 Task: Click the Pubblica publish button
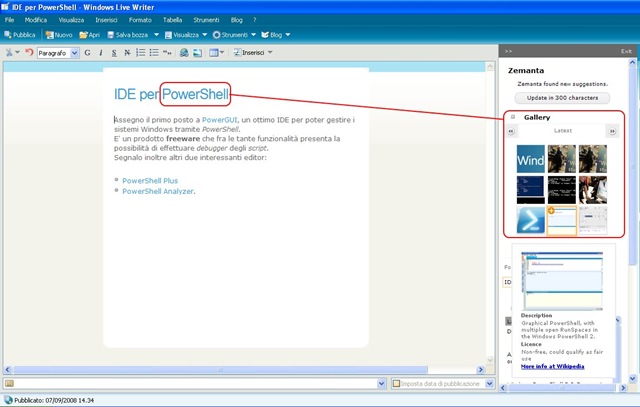(x=20, y=35)
